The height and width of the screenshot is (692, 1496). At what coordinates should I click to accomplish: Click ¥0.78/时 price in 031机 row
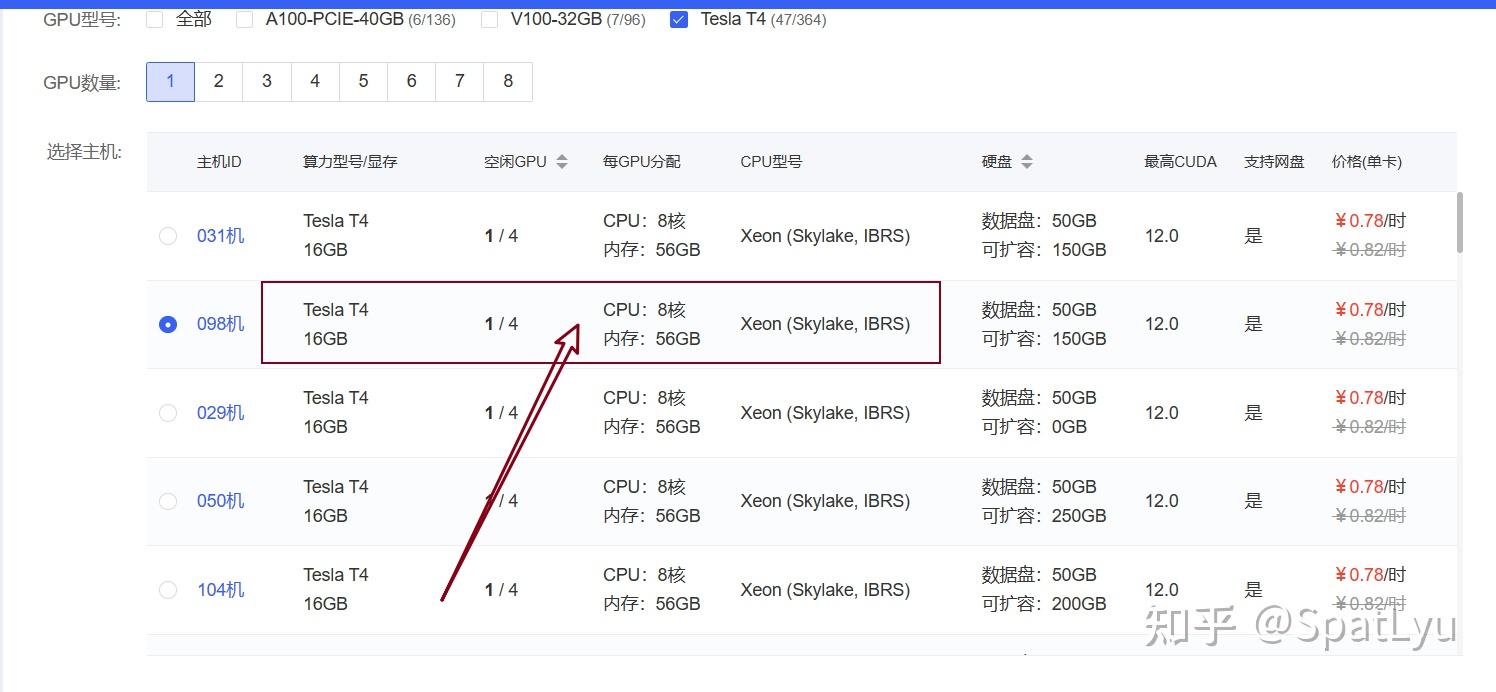coord(1370,221)
